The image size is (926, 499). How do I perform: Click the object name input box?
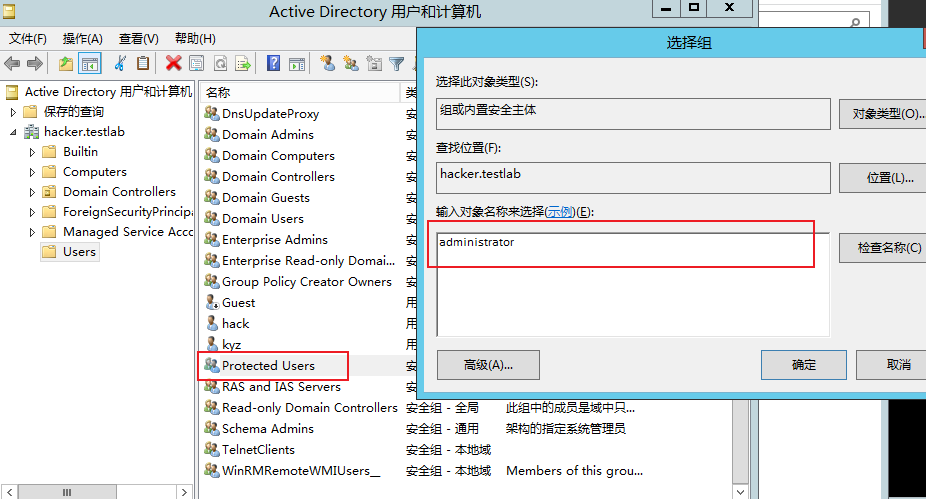tap(632, 284)
